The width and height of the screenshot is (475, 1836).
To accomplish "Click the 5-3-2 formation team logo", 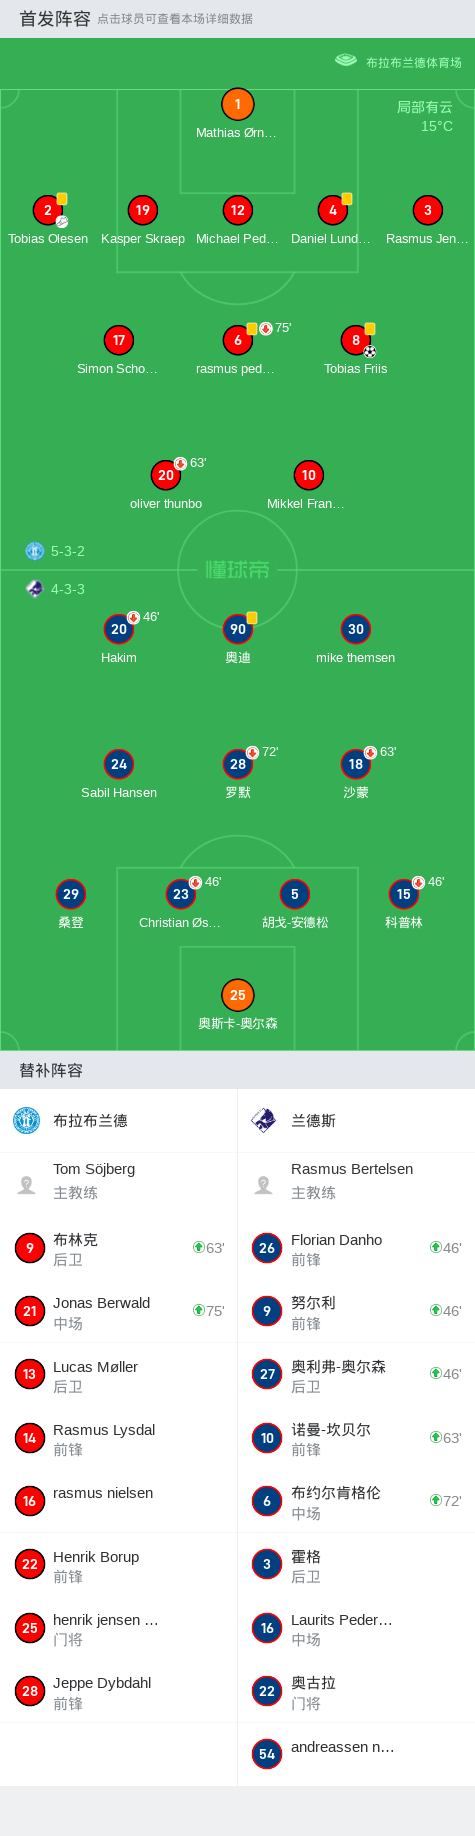I will 35,551.
